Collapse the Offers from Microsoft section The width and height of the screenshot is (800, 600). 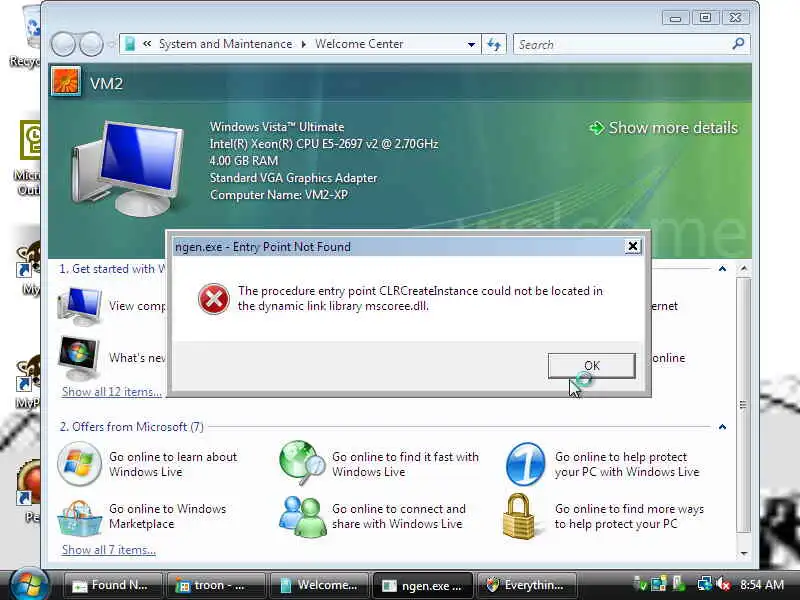tap(722, 427)
